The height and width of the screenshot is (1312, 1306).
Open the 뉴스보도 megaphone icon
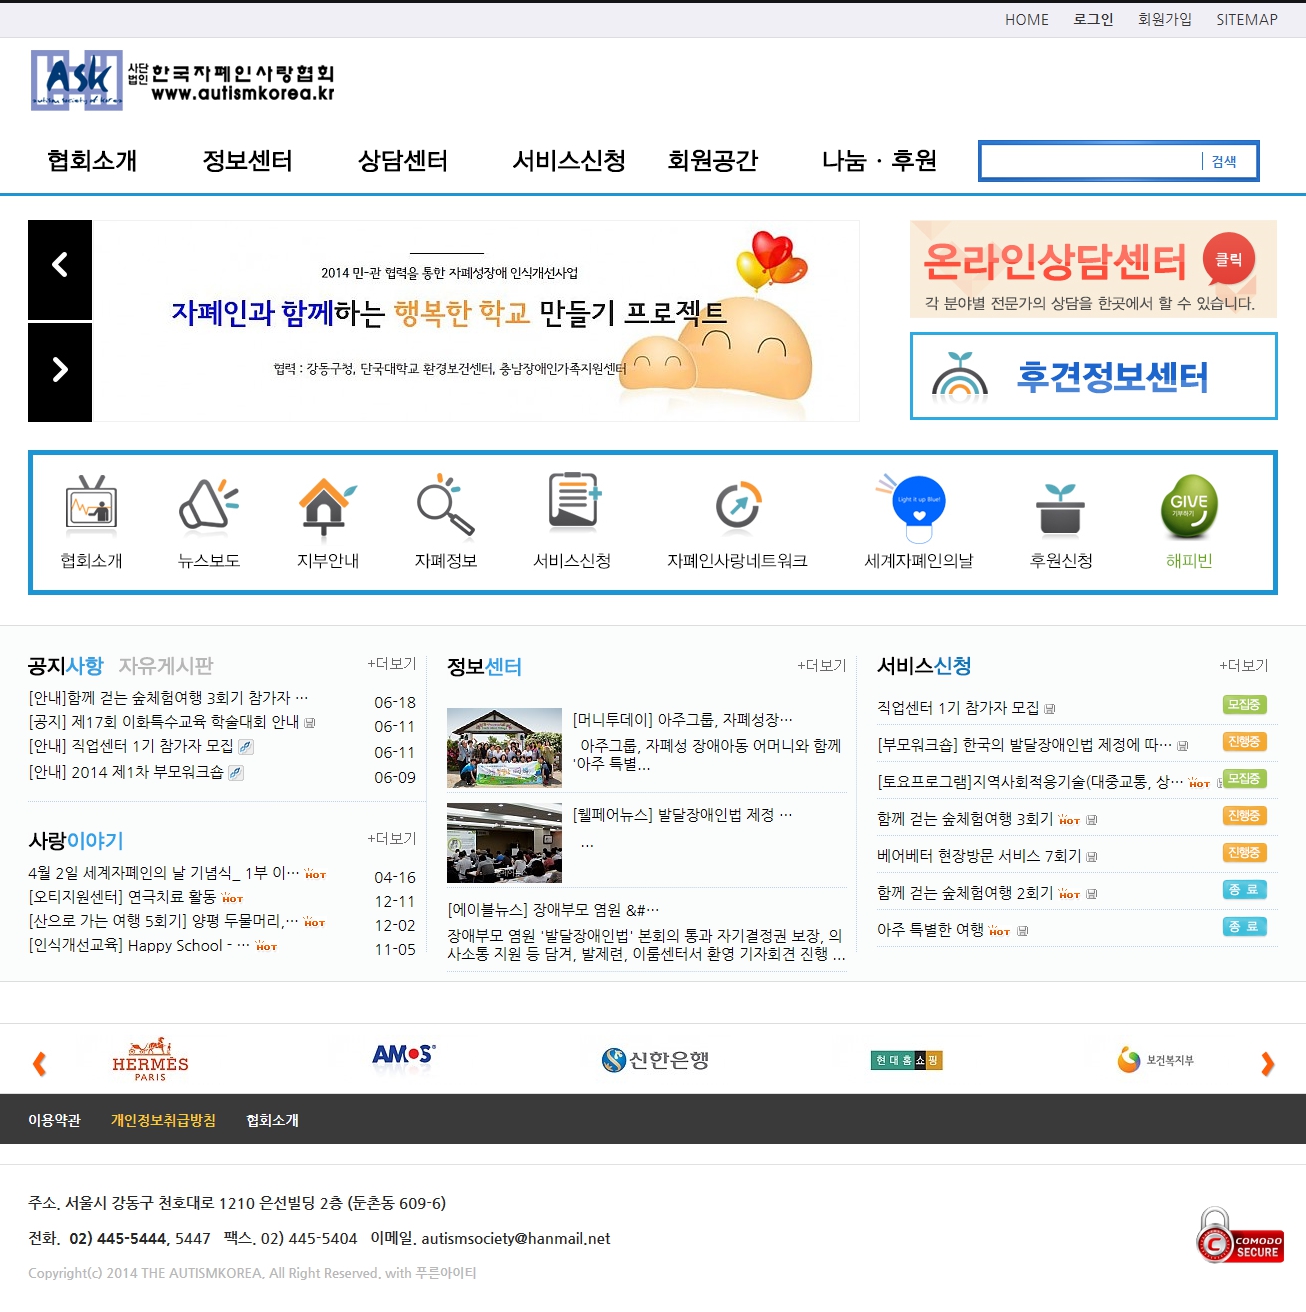click(208, 503)
